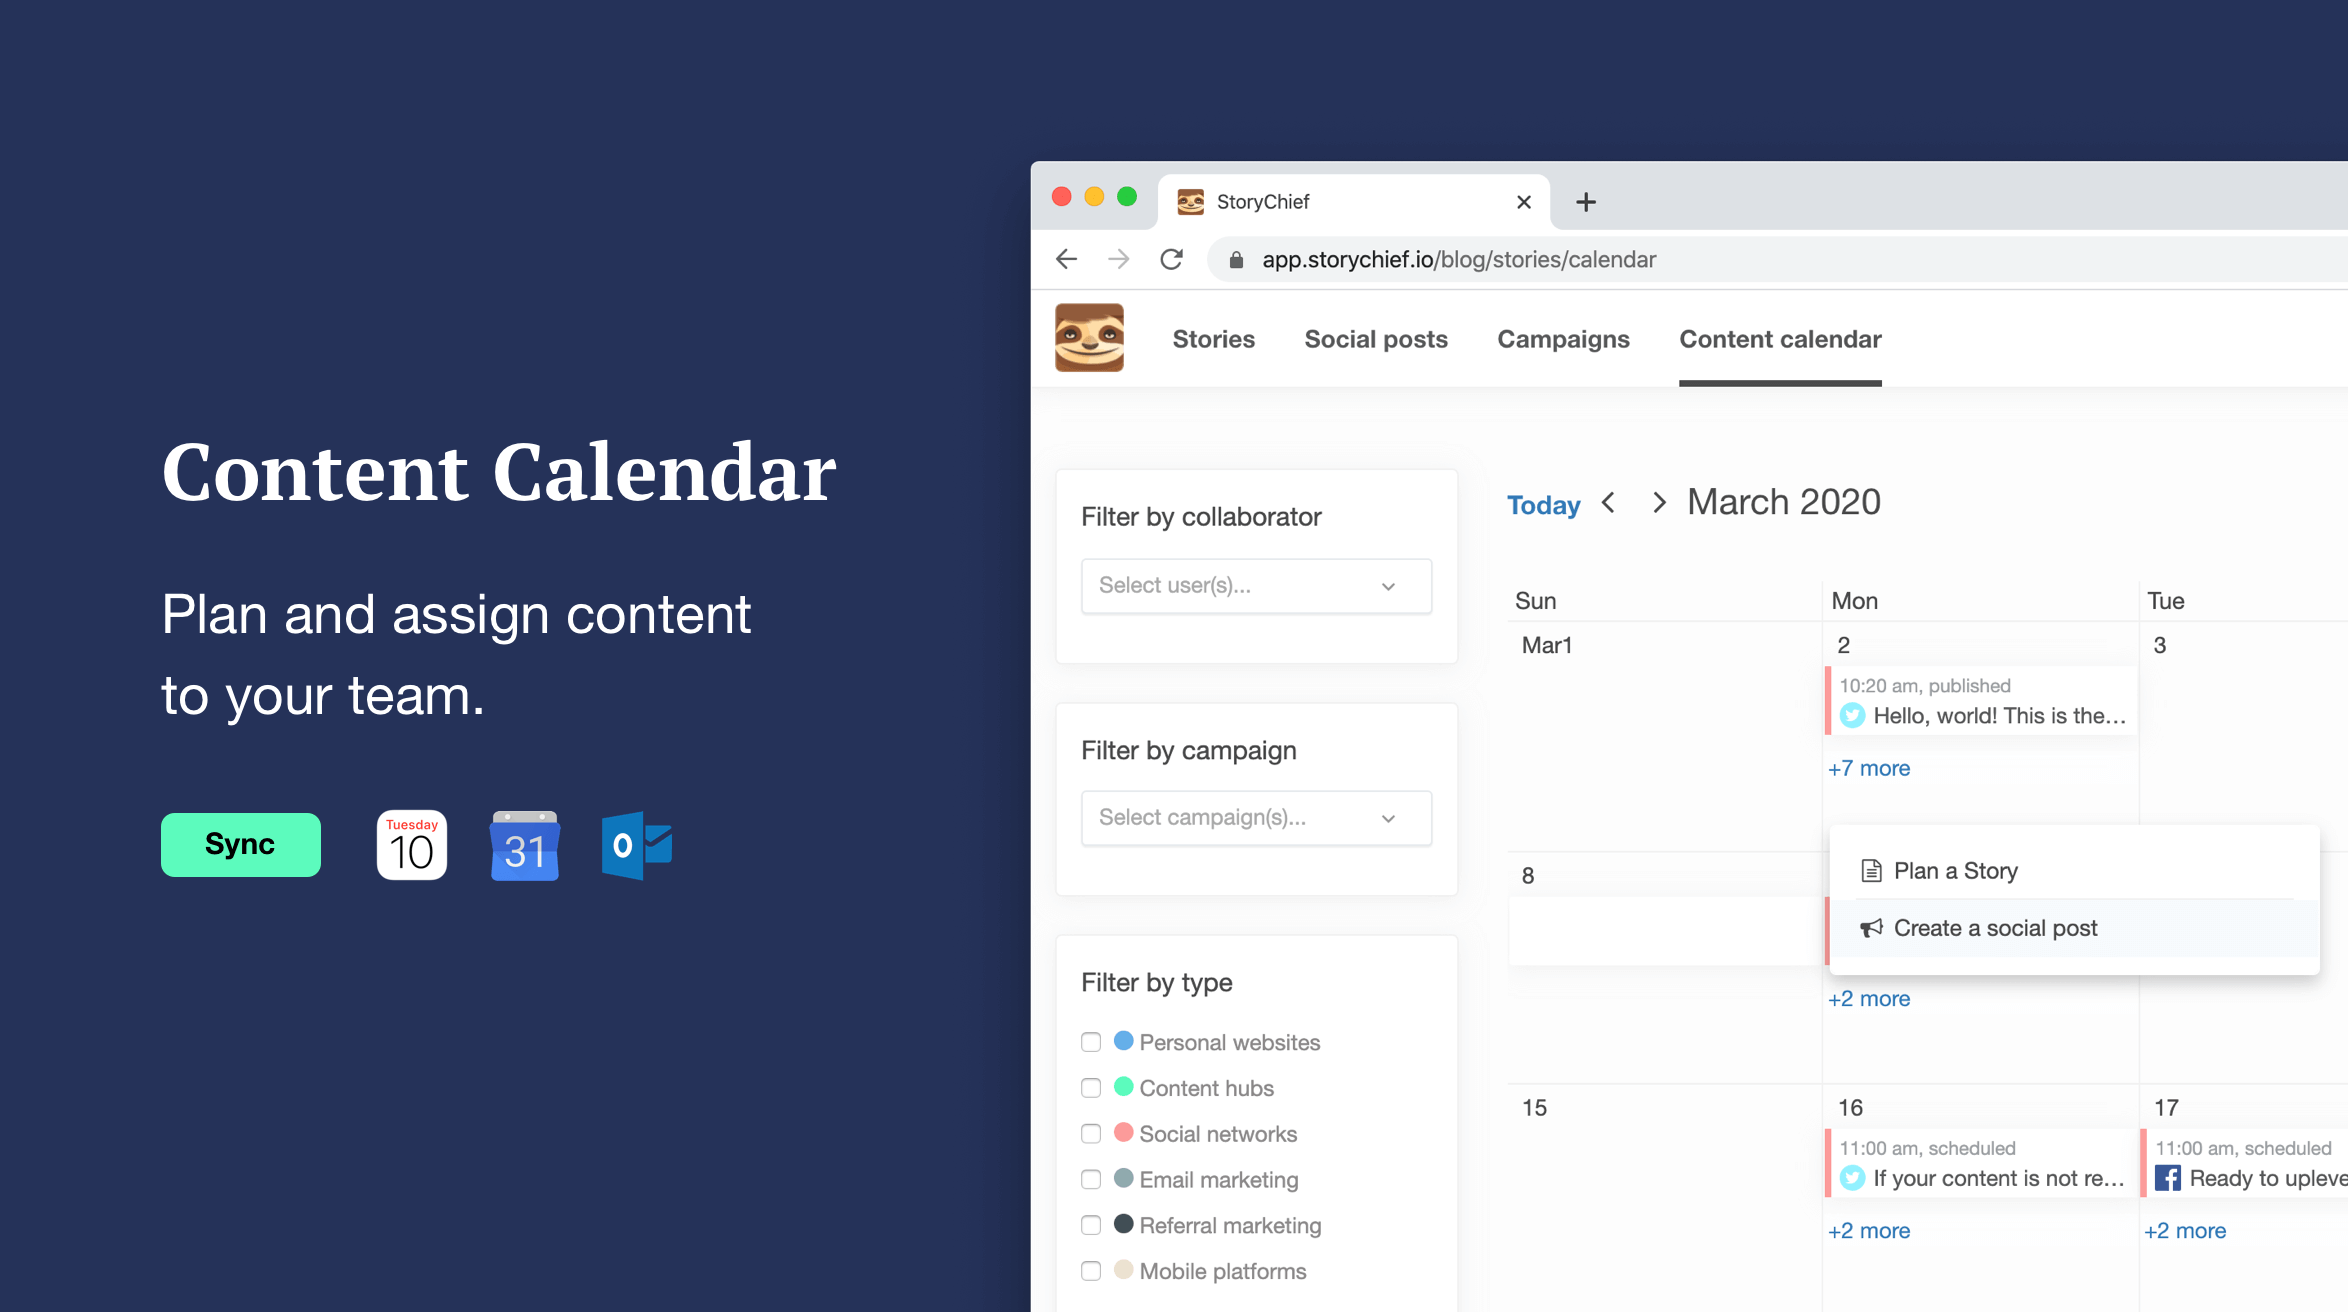Screen dimensions: 2348x1312
Task: Navigate to previous month with back arrow
Action: click(x=1608, y=503)
